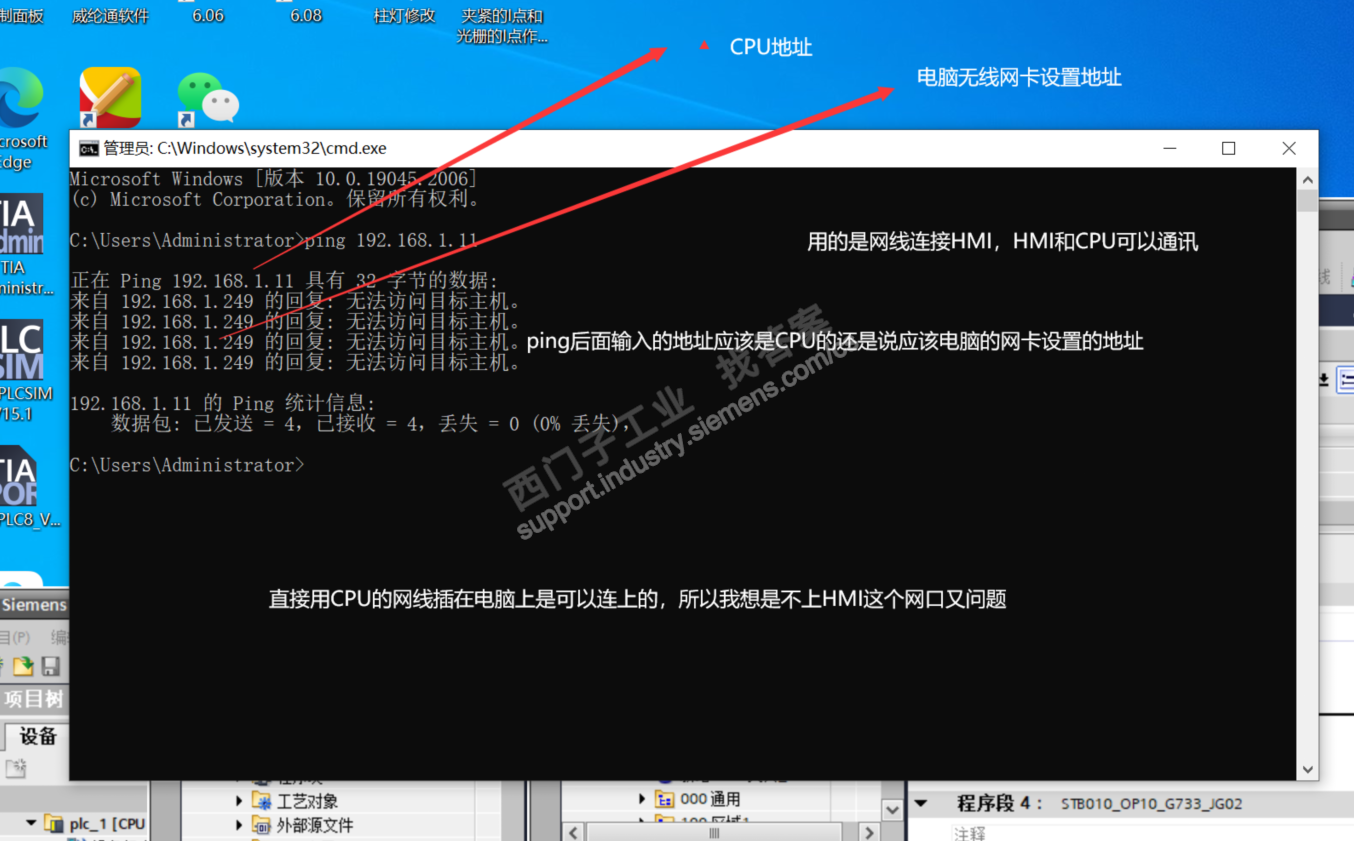Minimize the cmd.exe window

point(1170,149)
